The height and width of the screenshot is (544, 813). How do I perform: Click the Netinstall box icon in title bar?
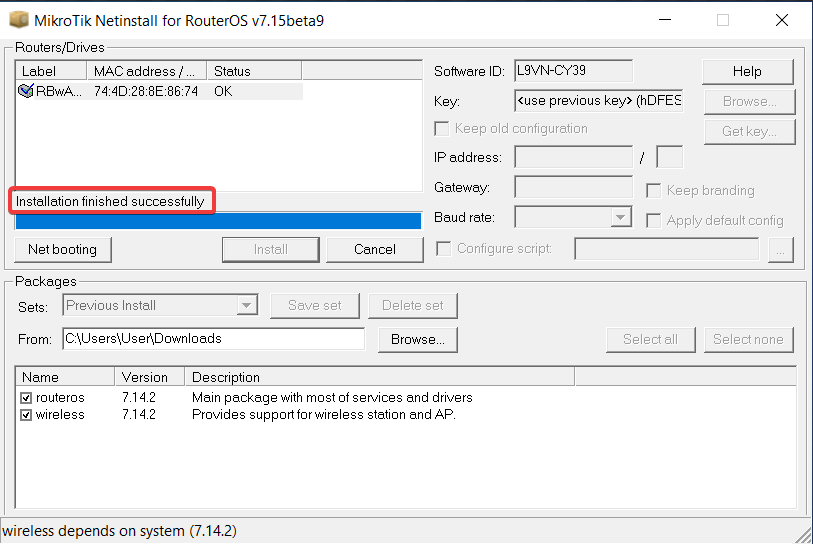(19, 20)
